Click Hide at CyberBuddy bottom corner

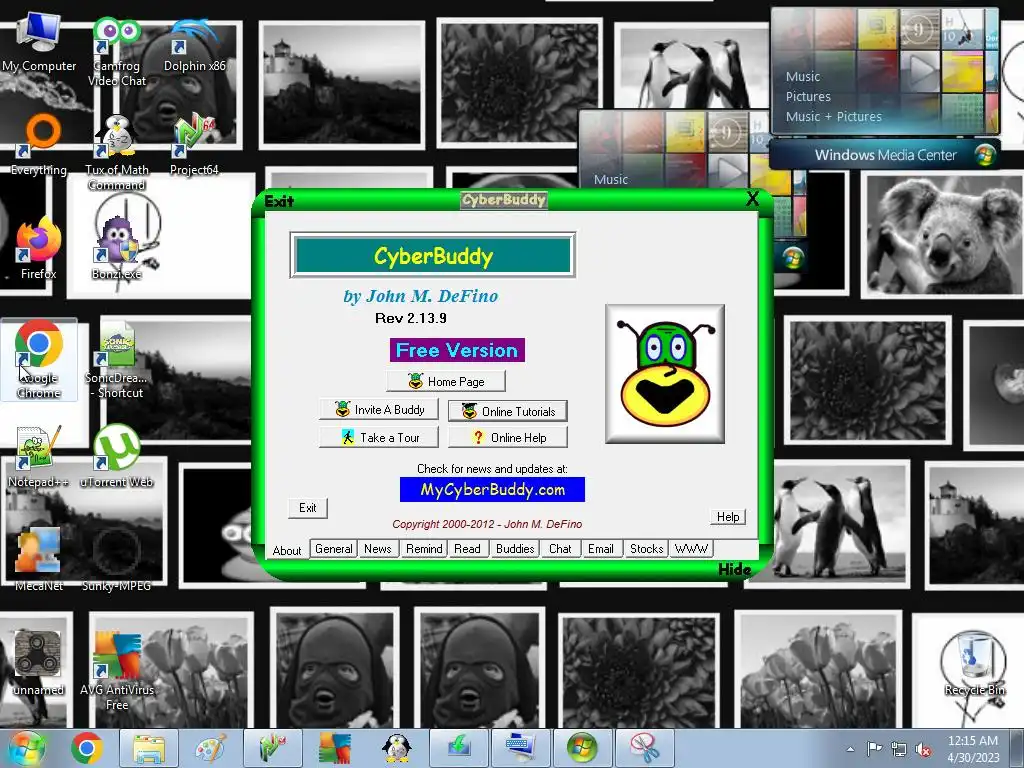[735, 569]
